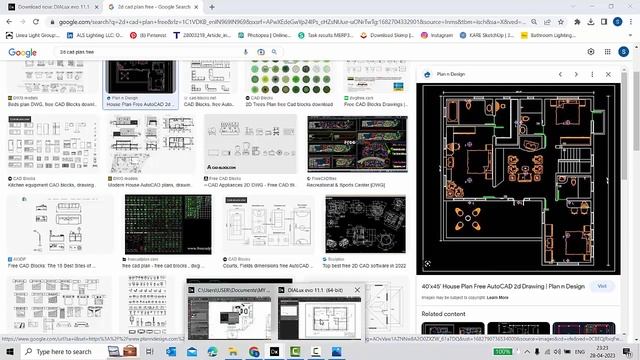Click the Visit button for Plan n Design
The width and height of the screenshot is (640, 360).
coord(602,286)
